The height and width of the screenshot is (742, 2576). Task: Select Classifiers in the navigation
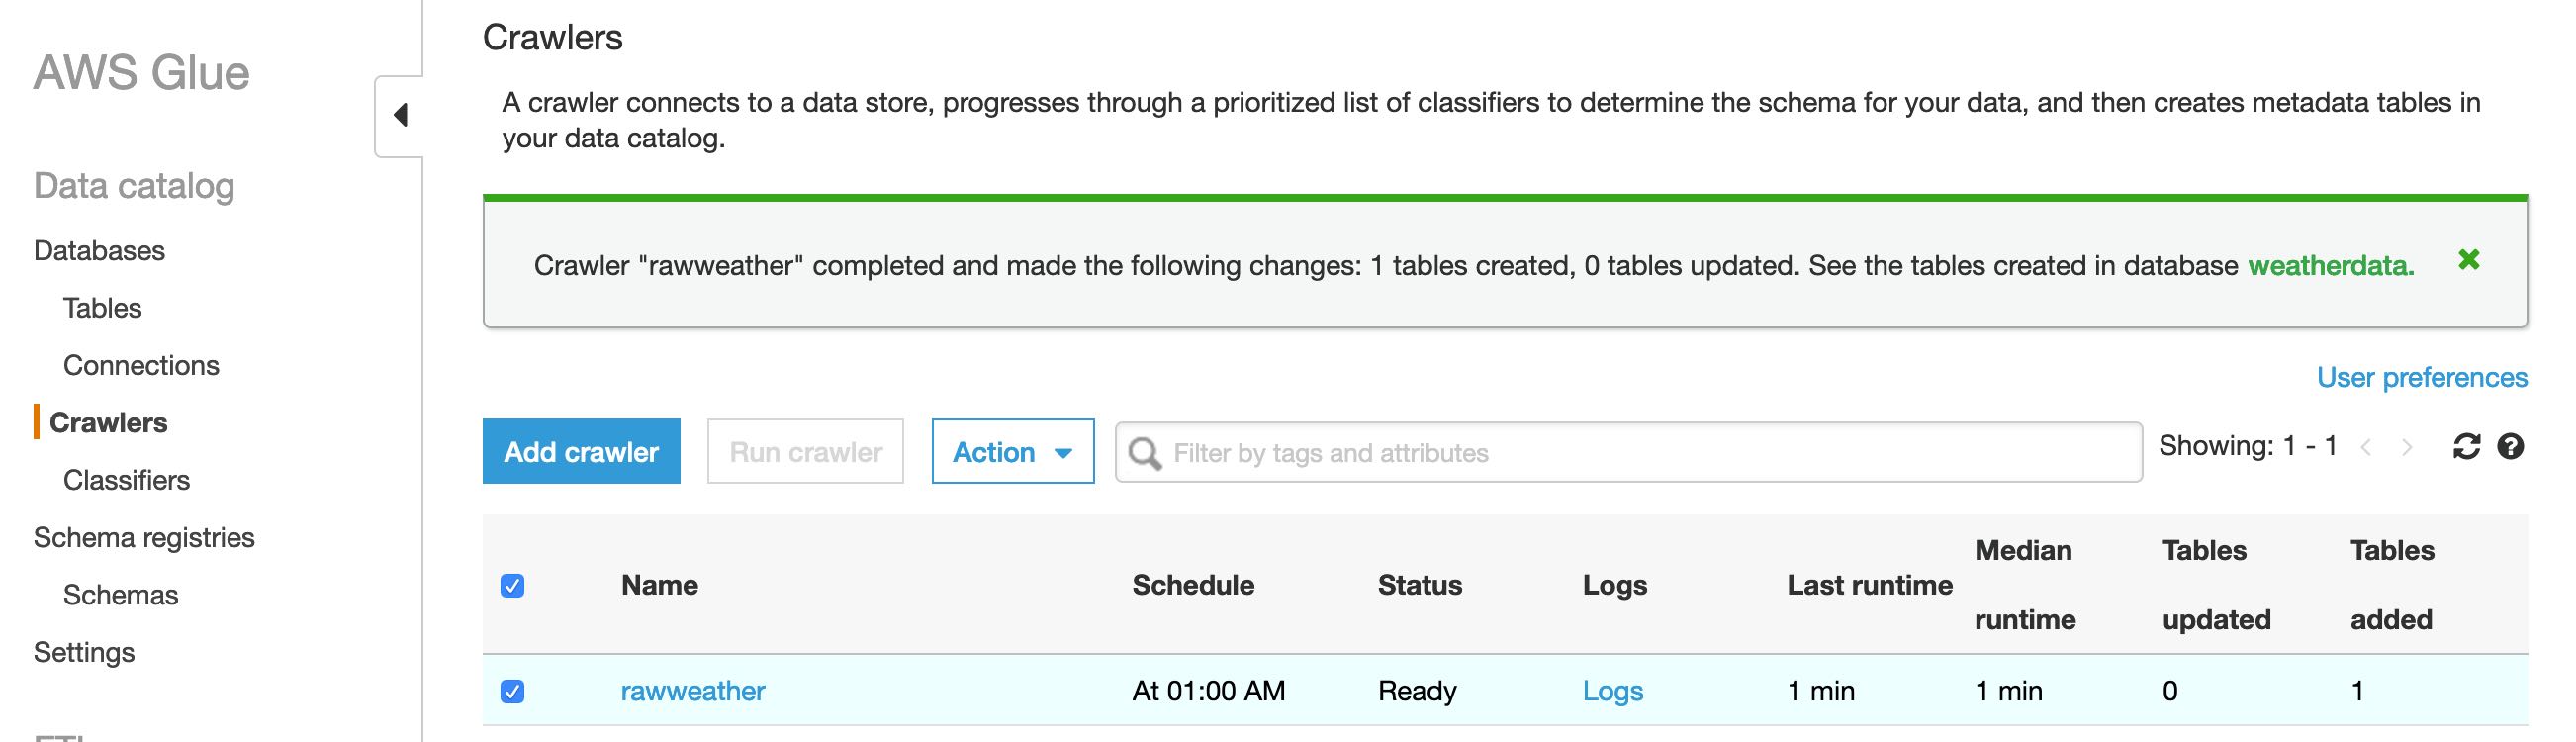[126, 480]
